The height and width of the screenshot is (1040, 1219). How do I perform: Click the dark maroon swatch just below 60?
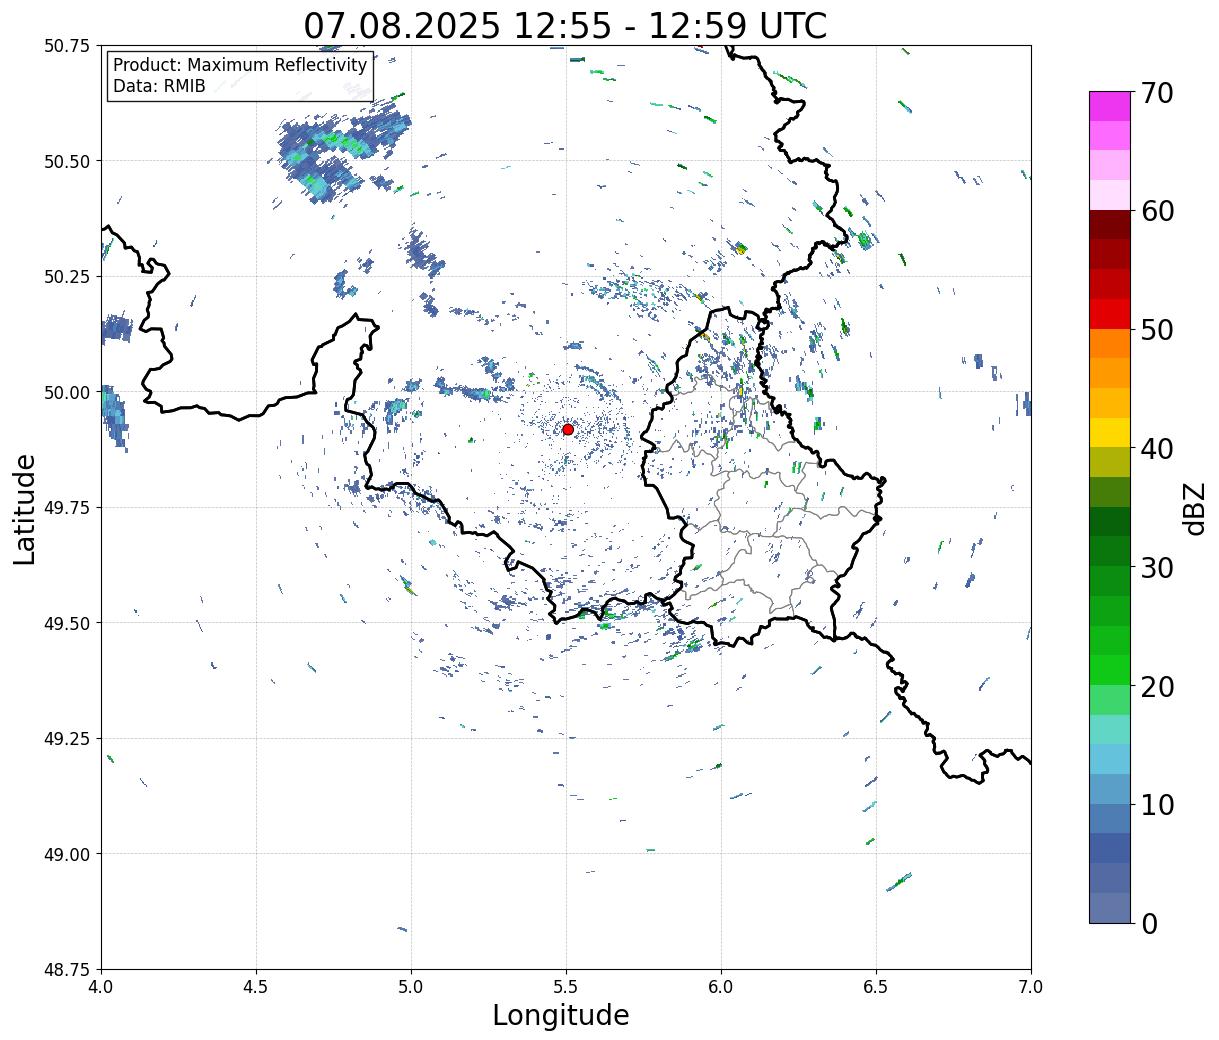point(1110,225)
